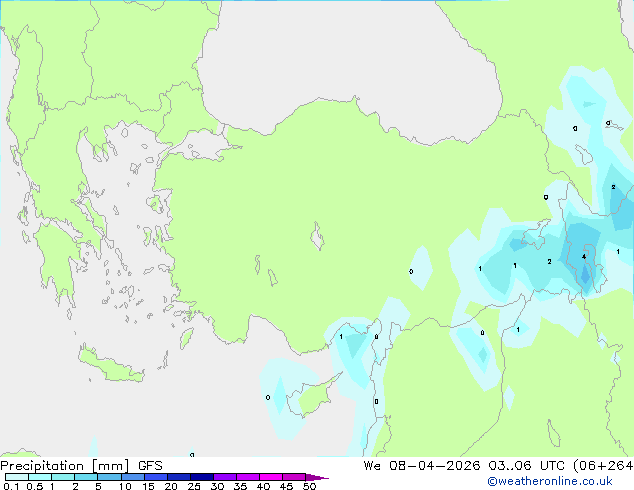This screenshot has width=634, height=490.
Task: Pick the legend swatch for 10–15 mm
Action: (x=133, y=477)
